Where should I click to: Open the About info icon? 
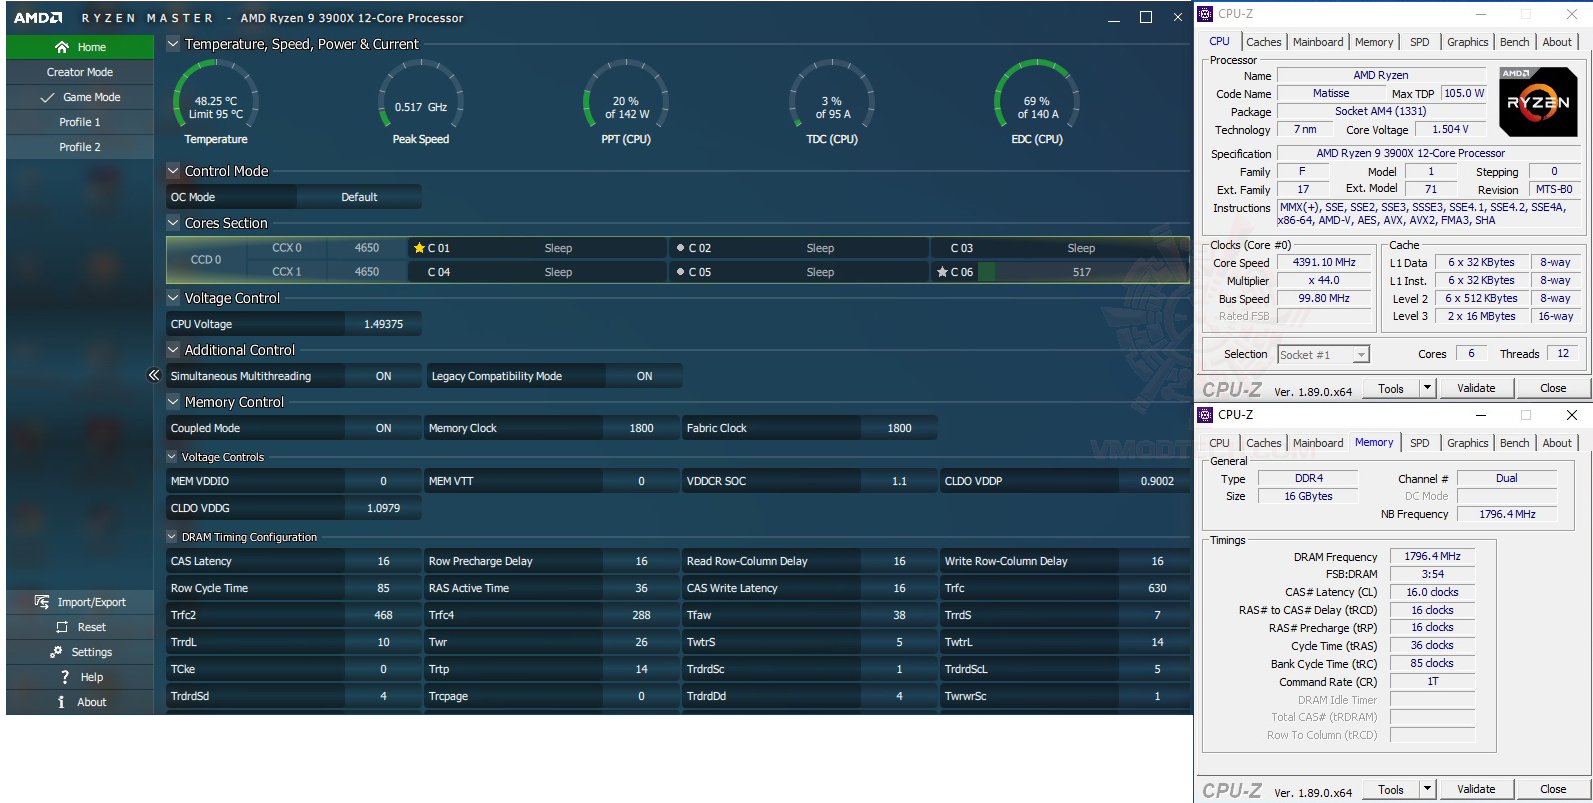click(x=61, y=702)
